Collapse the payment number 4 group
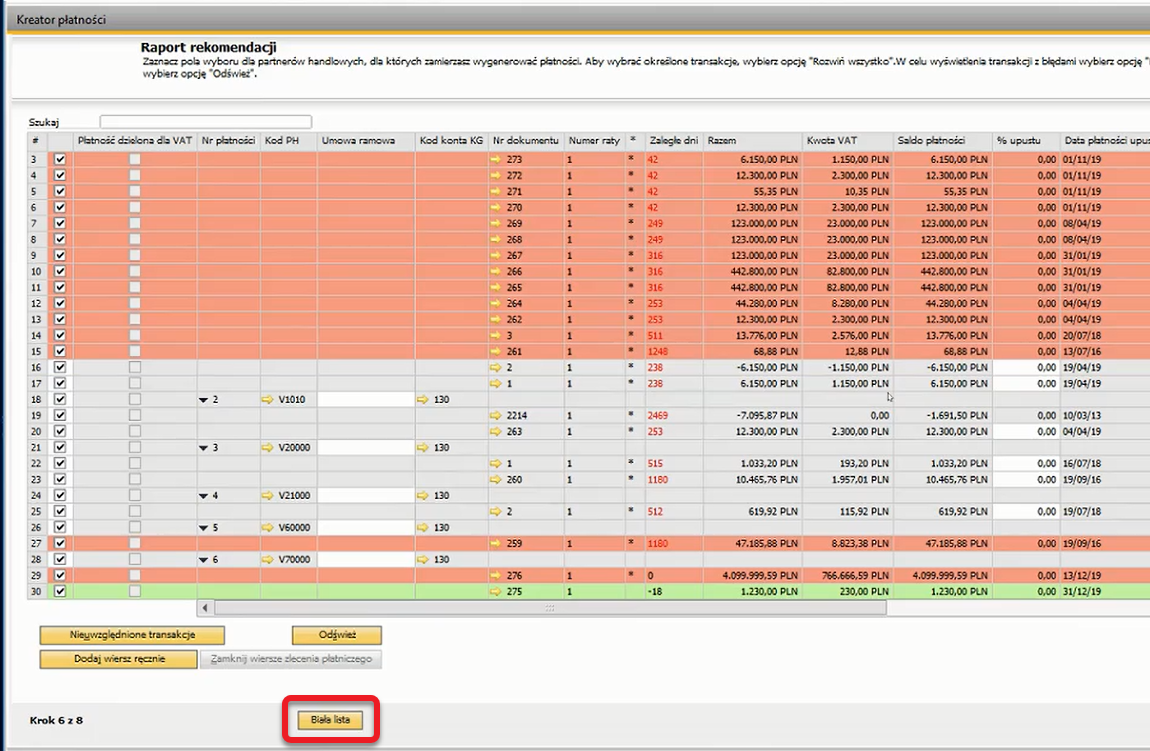Screen dimensions: 1150x751 click(x=203, y=495)
